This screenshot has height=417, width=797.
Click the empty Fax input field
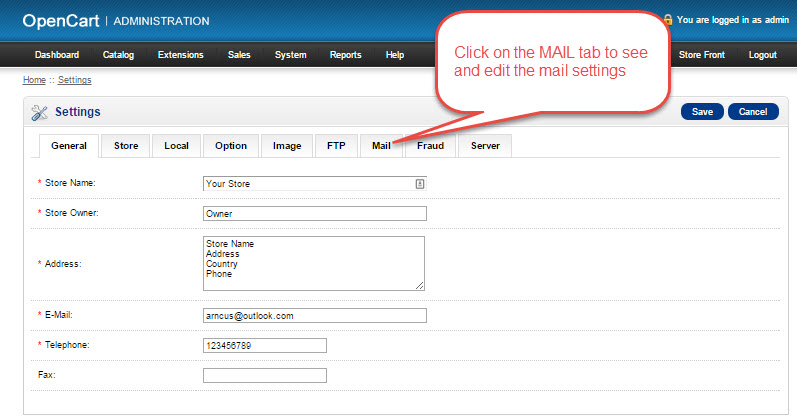coord(264,375)
